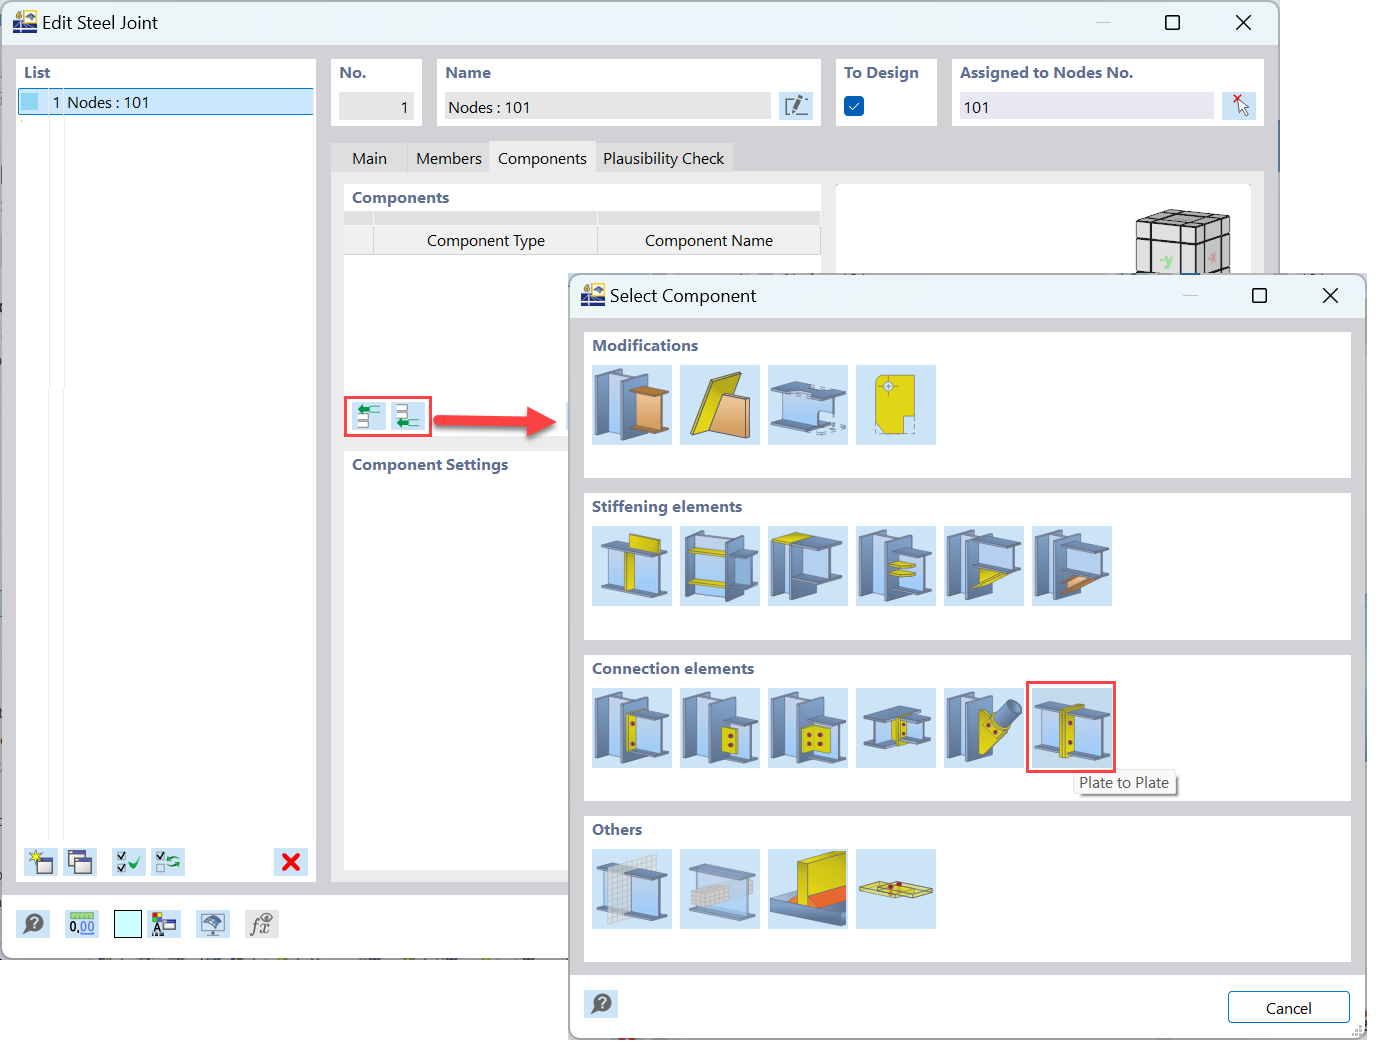Switch to the Main tab

click(x=369, y=158)
